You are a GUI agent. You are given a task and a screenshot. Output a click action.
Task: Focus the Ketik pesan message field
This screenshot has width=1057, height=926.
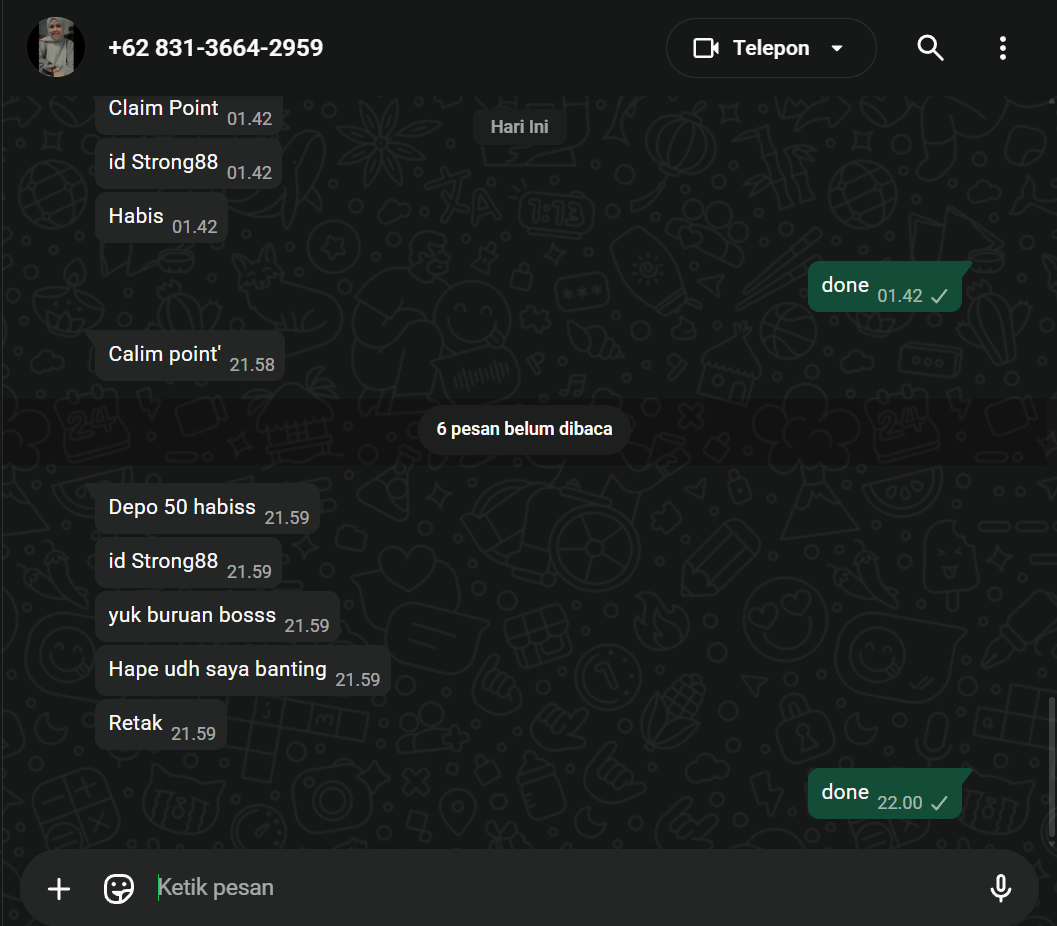pos(560,888)
